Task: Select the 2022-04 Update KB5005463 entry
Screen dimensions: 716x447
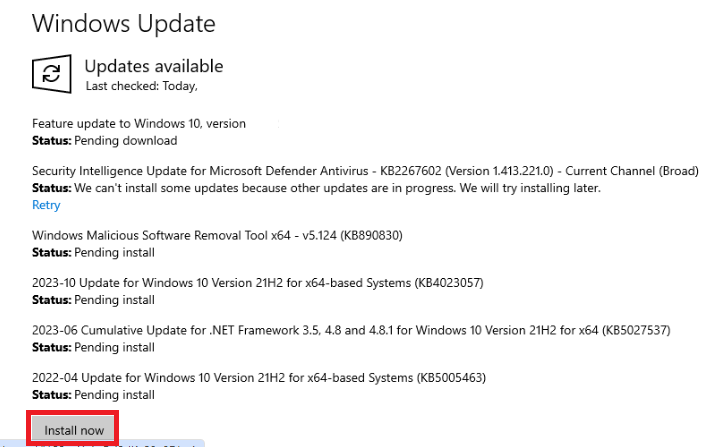Action: [259, 378]
